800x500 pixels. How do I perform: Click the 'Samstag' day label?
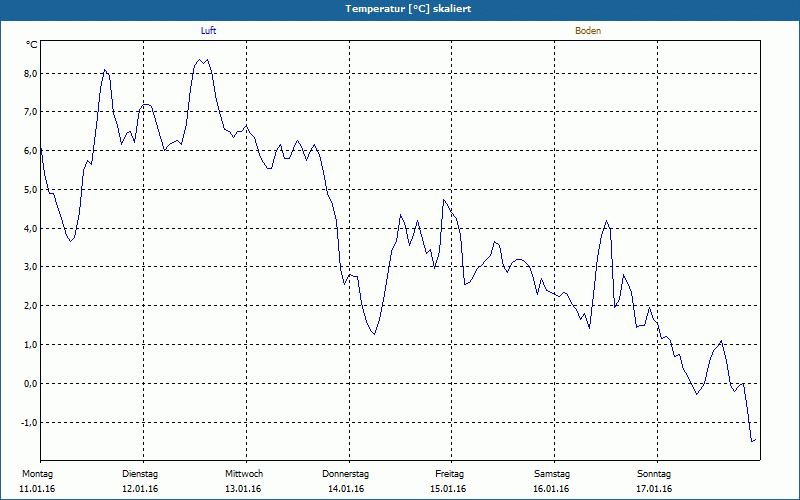point(552,474)
